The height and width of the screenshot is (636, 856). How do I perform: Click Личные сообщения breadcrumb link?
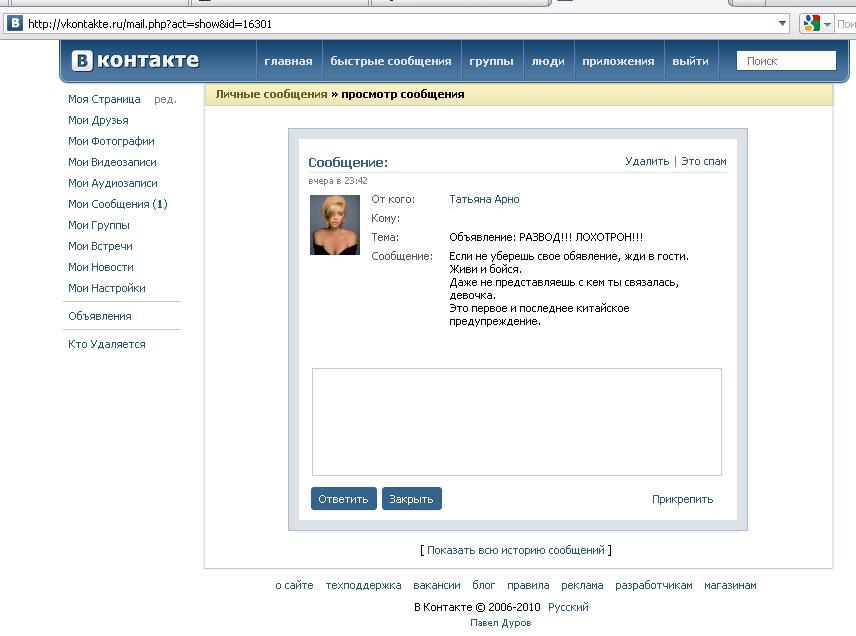coord(271,94)
